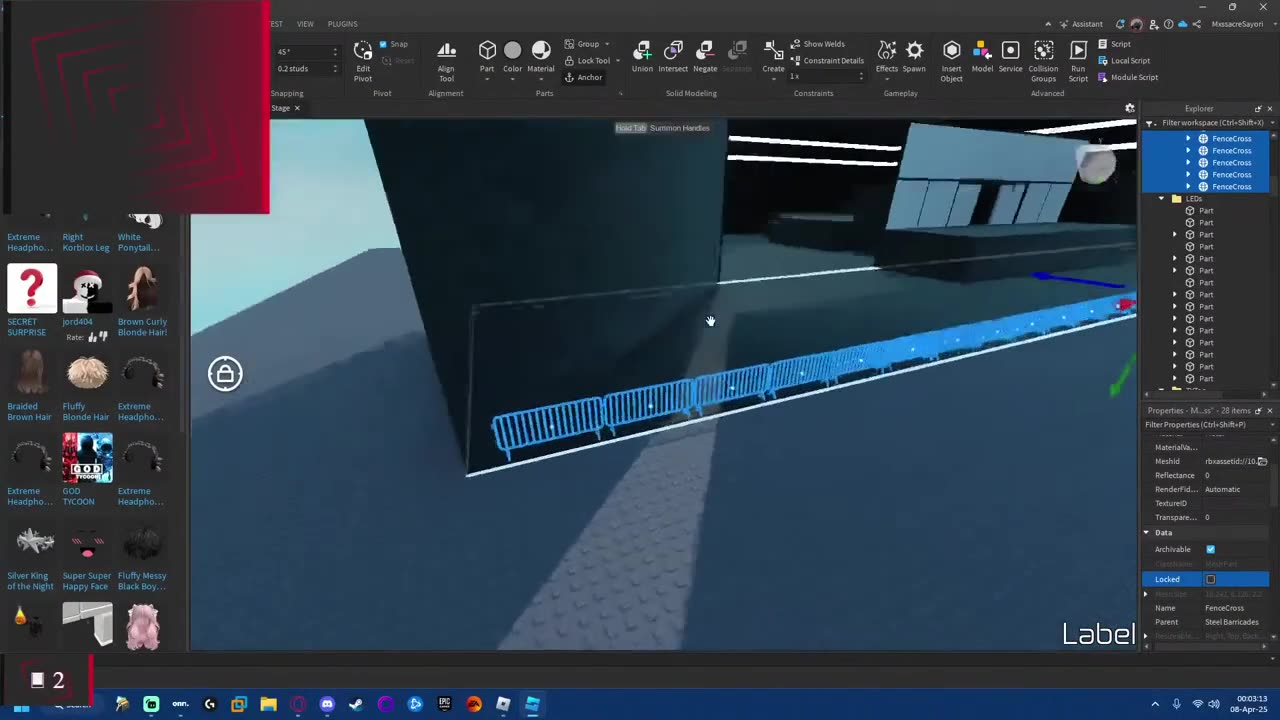
Task: Open the Service insert dialog
Action: click(x=1010, y=57)
